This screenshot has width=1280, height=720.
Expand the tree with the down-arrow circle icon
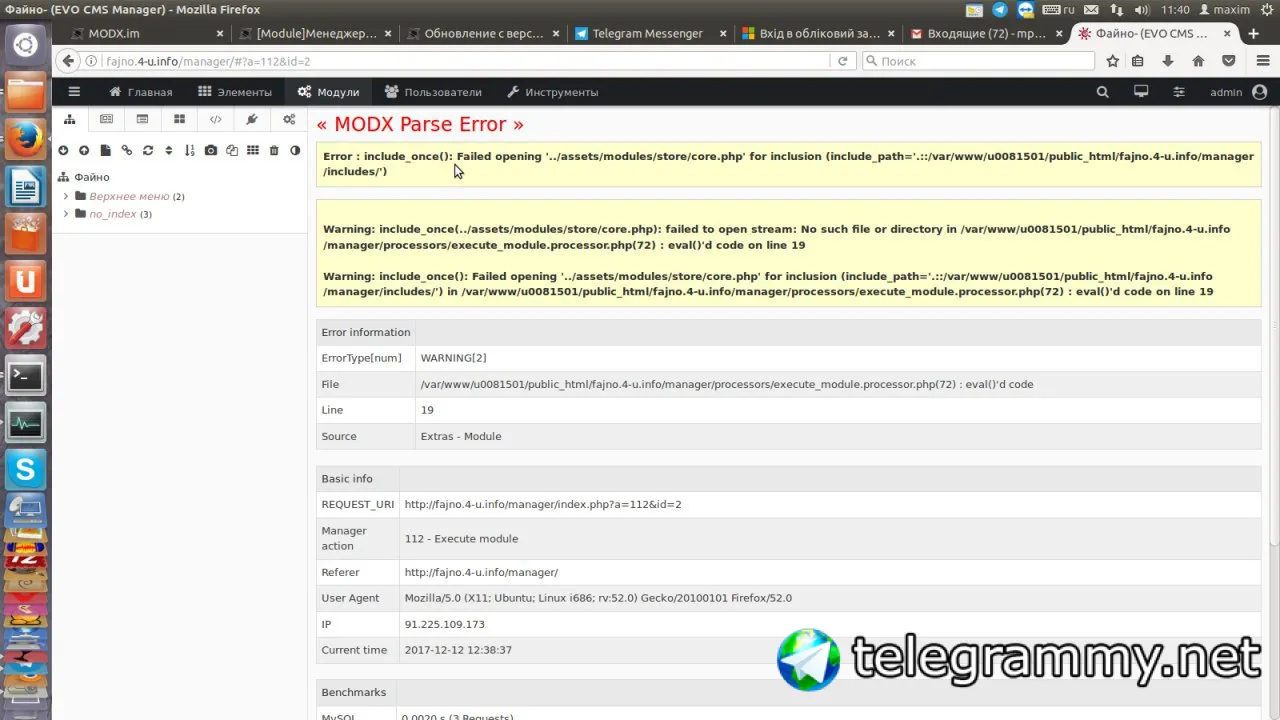(63, 151)
